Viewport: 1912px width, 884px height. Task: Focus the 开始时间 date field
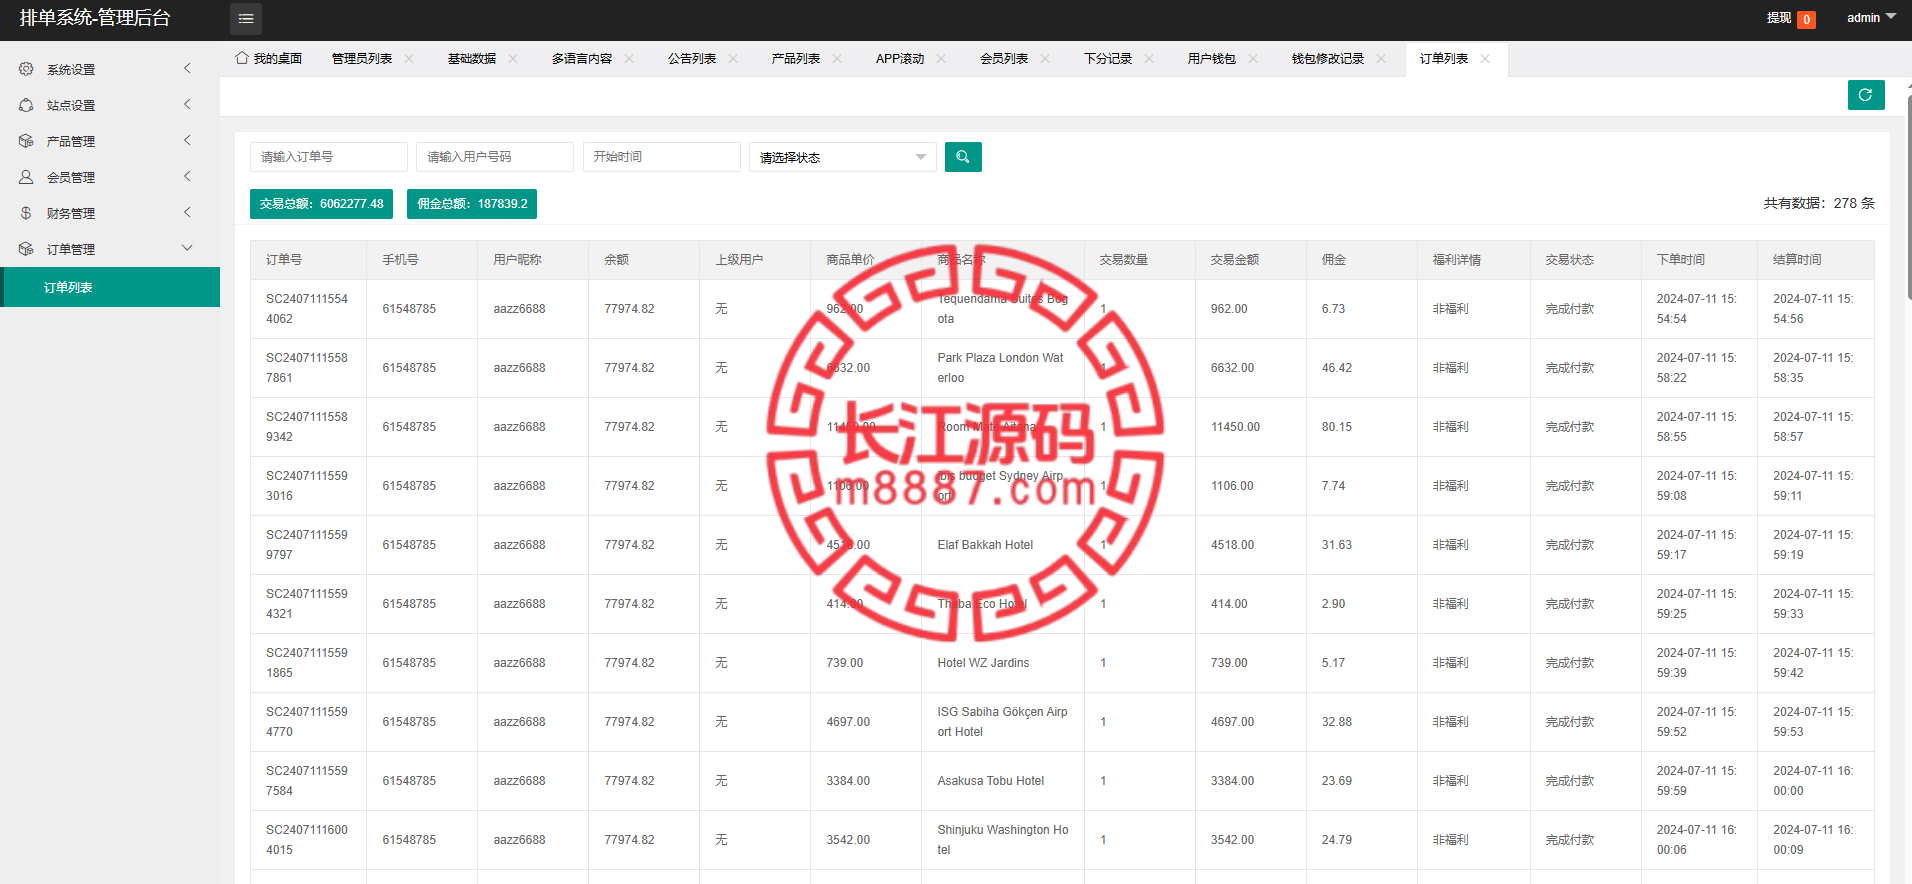[x=662, y=157]
